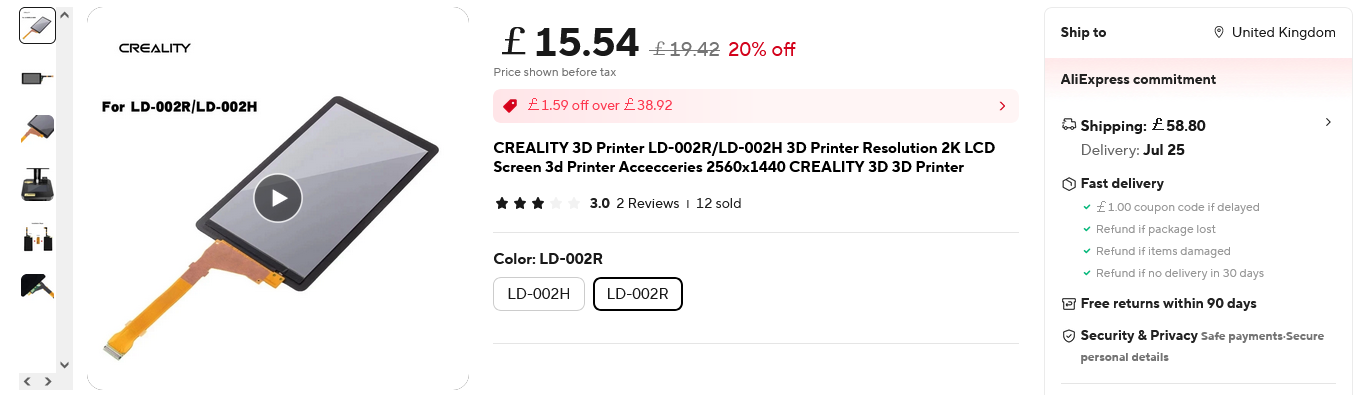Expand shipping details chevron
1365x395 pixels.
[x=1328, y=122]
